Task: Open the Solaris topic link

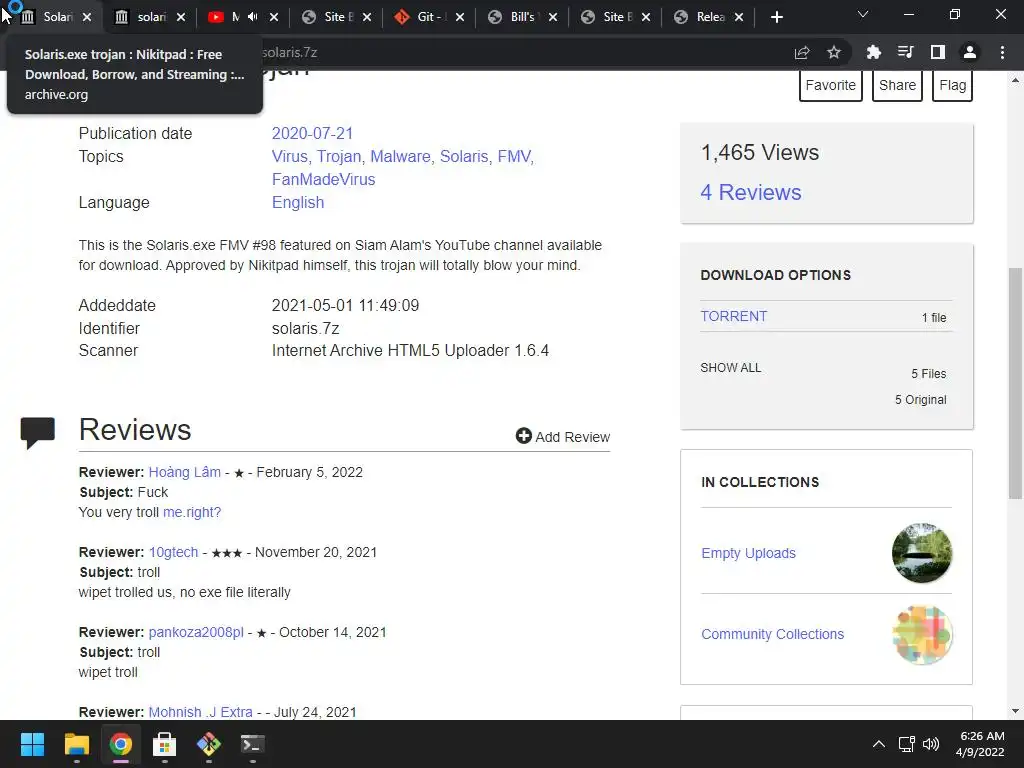Action: point(464,157)
